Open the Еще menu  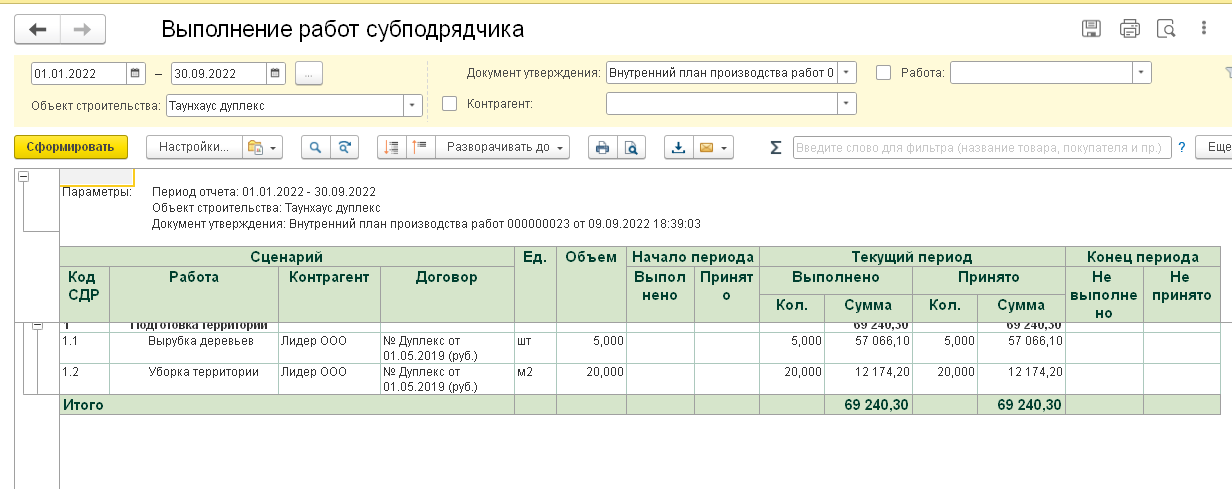tap(1216, 148)
